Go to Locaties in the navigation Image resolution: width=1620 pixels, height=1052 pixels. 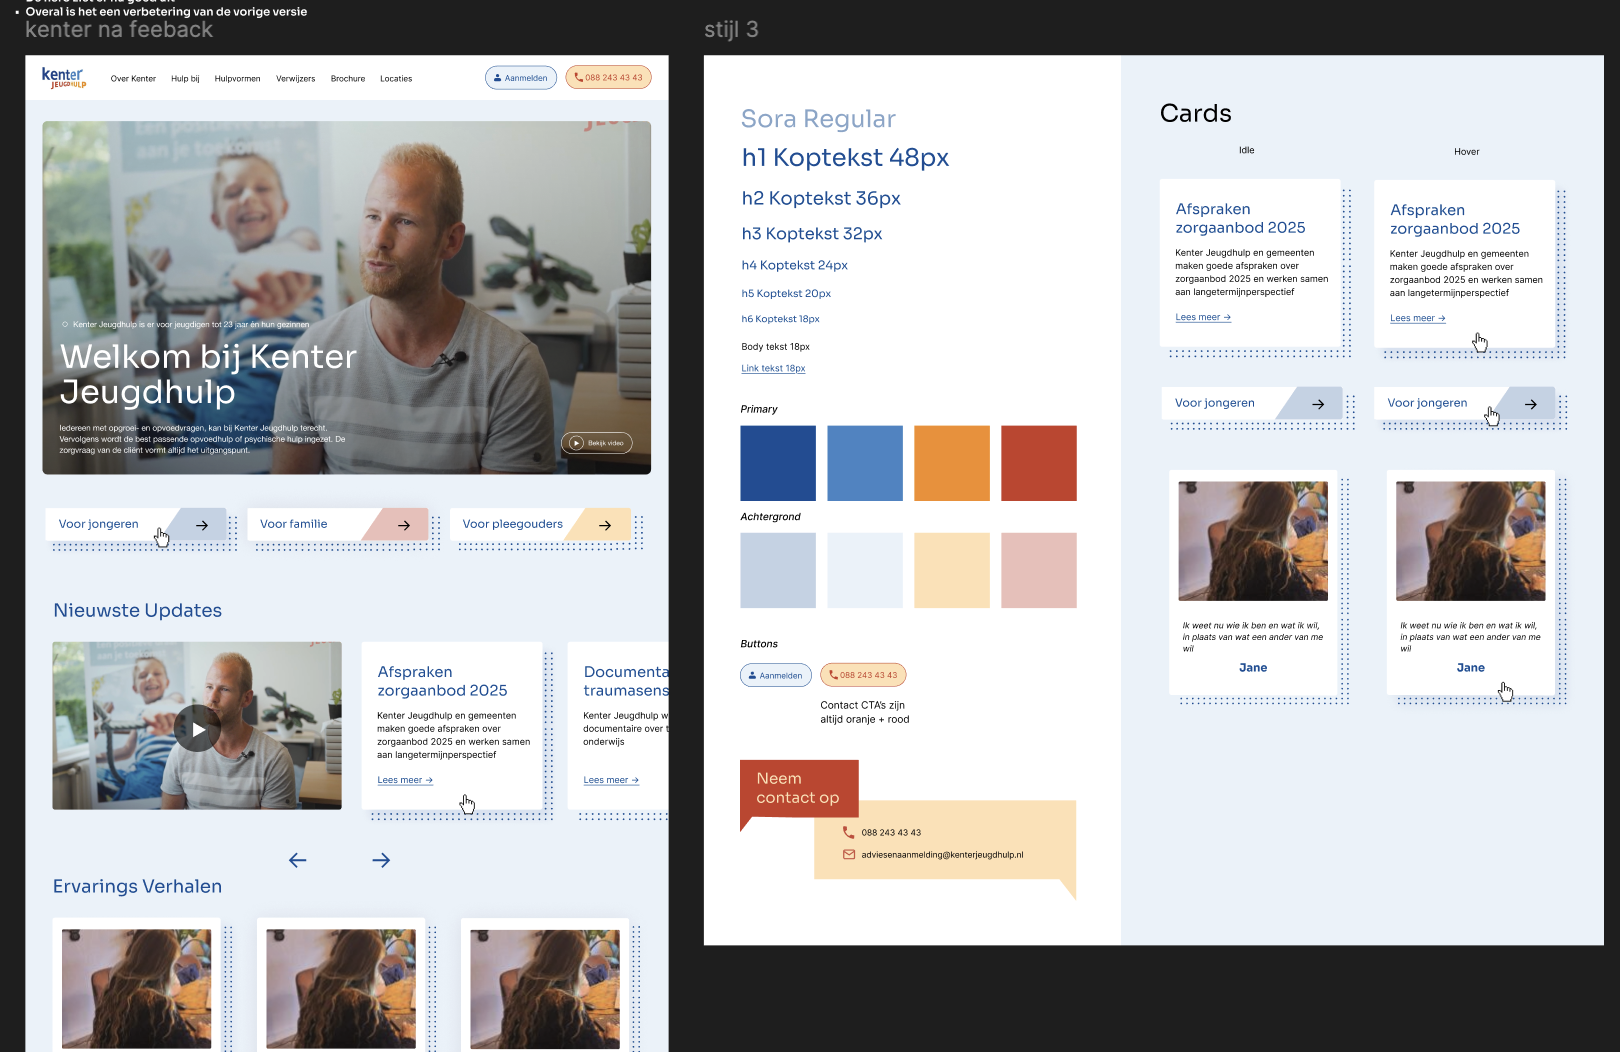(396, 79)
